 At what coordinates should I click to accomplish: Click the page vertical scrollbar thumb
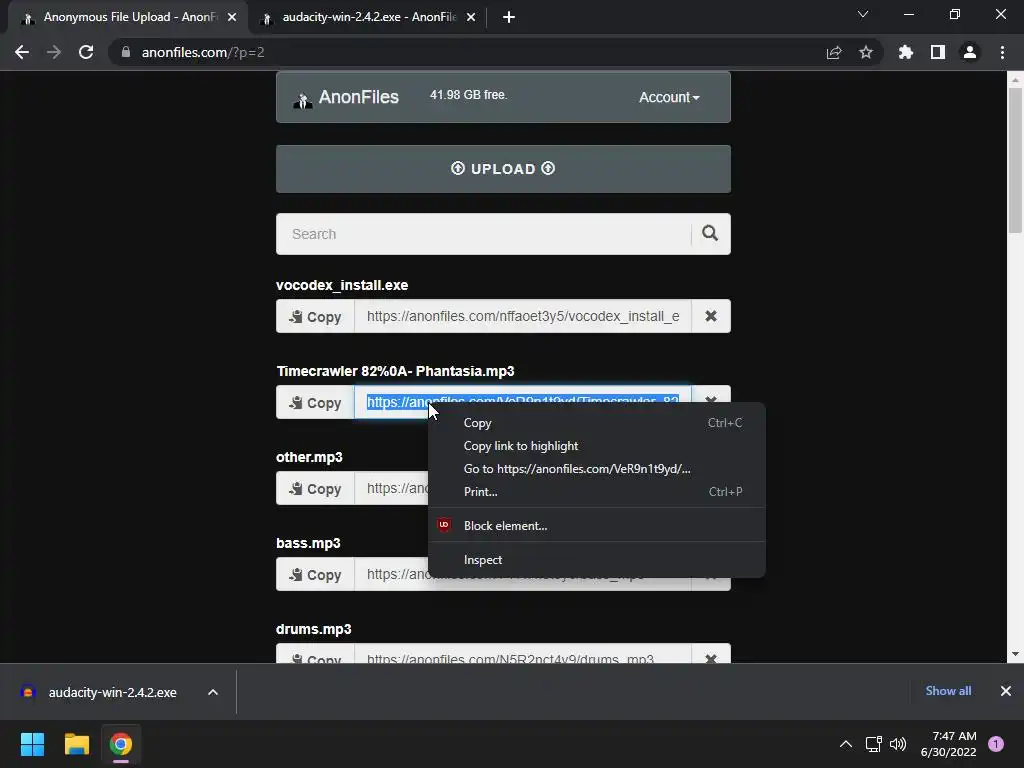click(x=1015, y=160)
